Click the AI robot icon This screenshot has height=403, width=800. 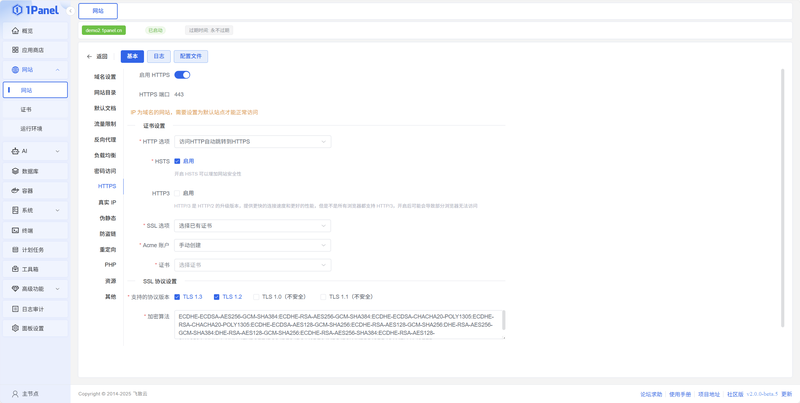click(x=15, y=151)
